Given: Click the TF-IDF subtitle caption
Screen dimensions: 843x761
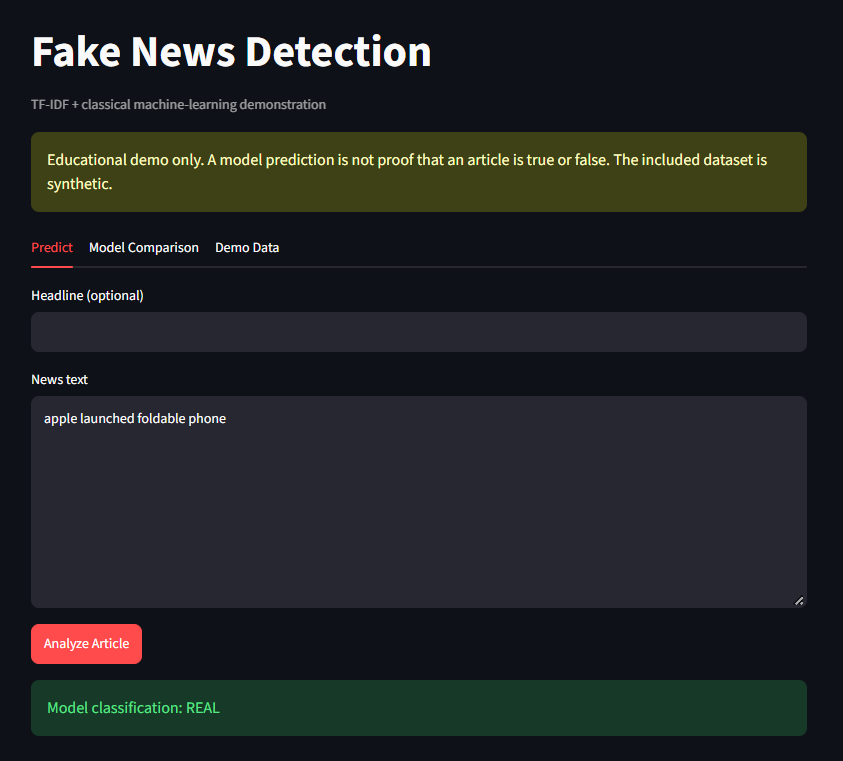Looking at the screenshot, I should pyautogui.click(x=178, y=104).
